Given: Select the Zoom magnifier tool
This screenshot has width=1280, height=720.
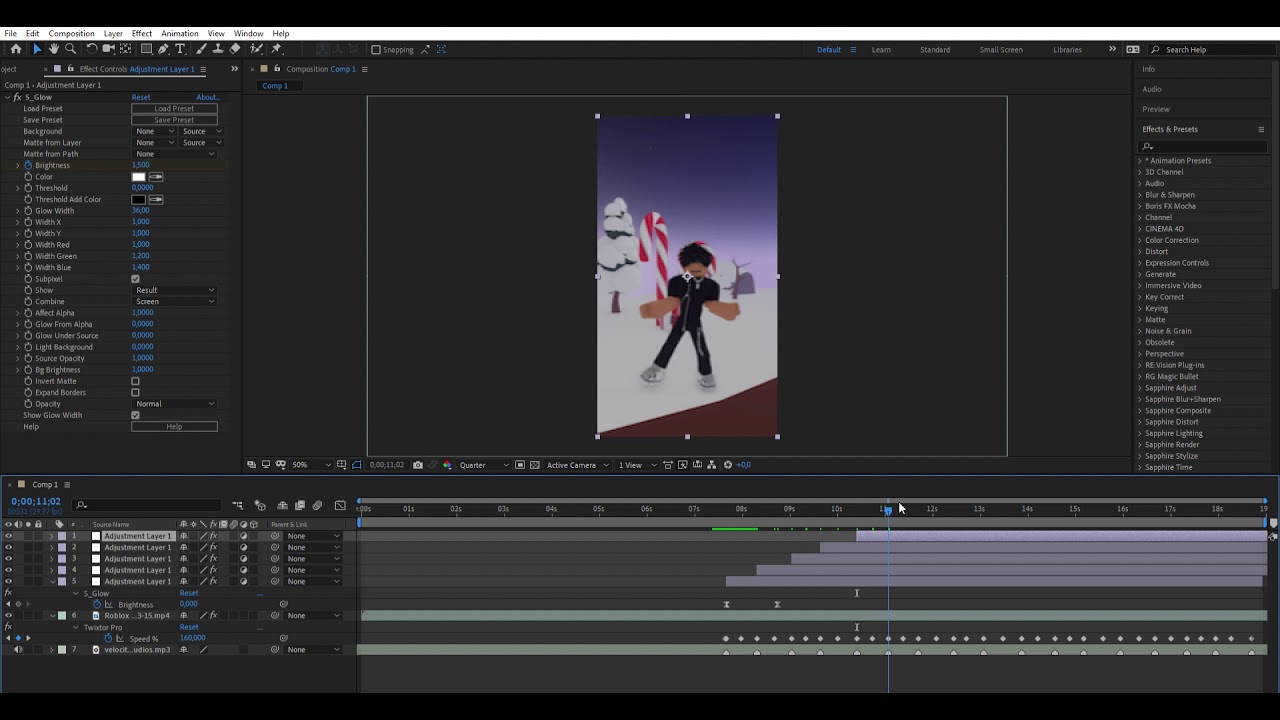Looking at the screenshot, I should tap(70, 49).
